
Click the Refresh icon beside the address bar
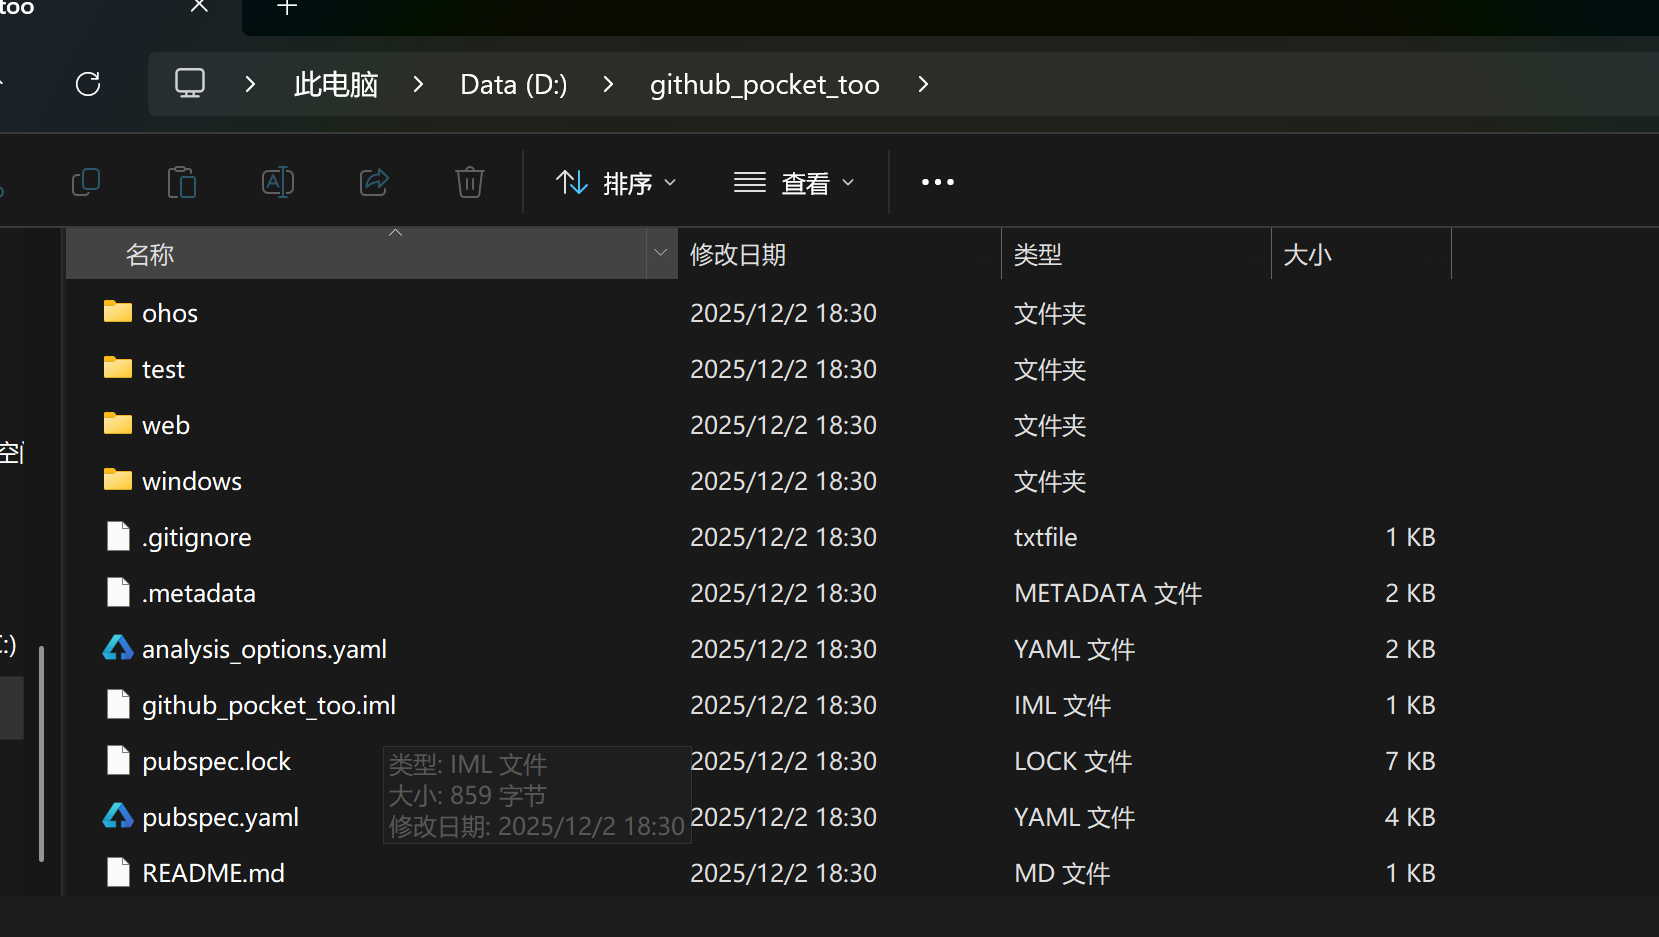pos(88,84)
